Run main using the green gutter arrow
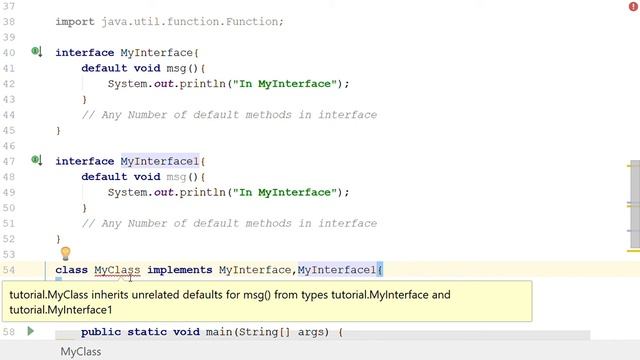This screenshot has width=640, height=360. (x=31, y=331)
